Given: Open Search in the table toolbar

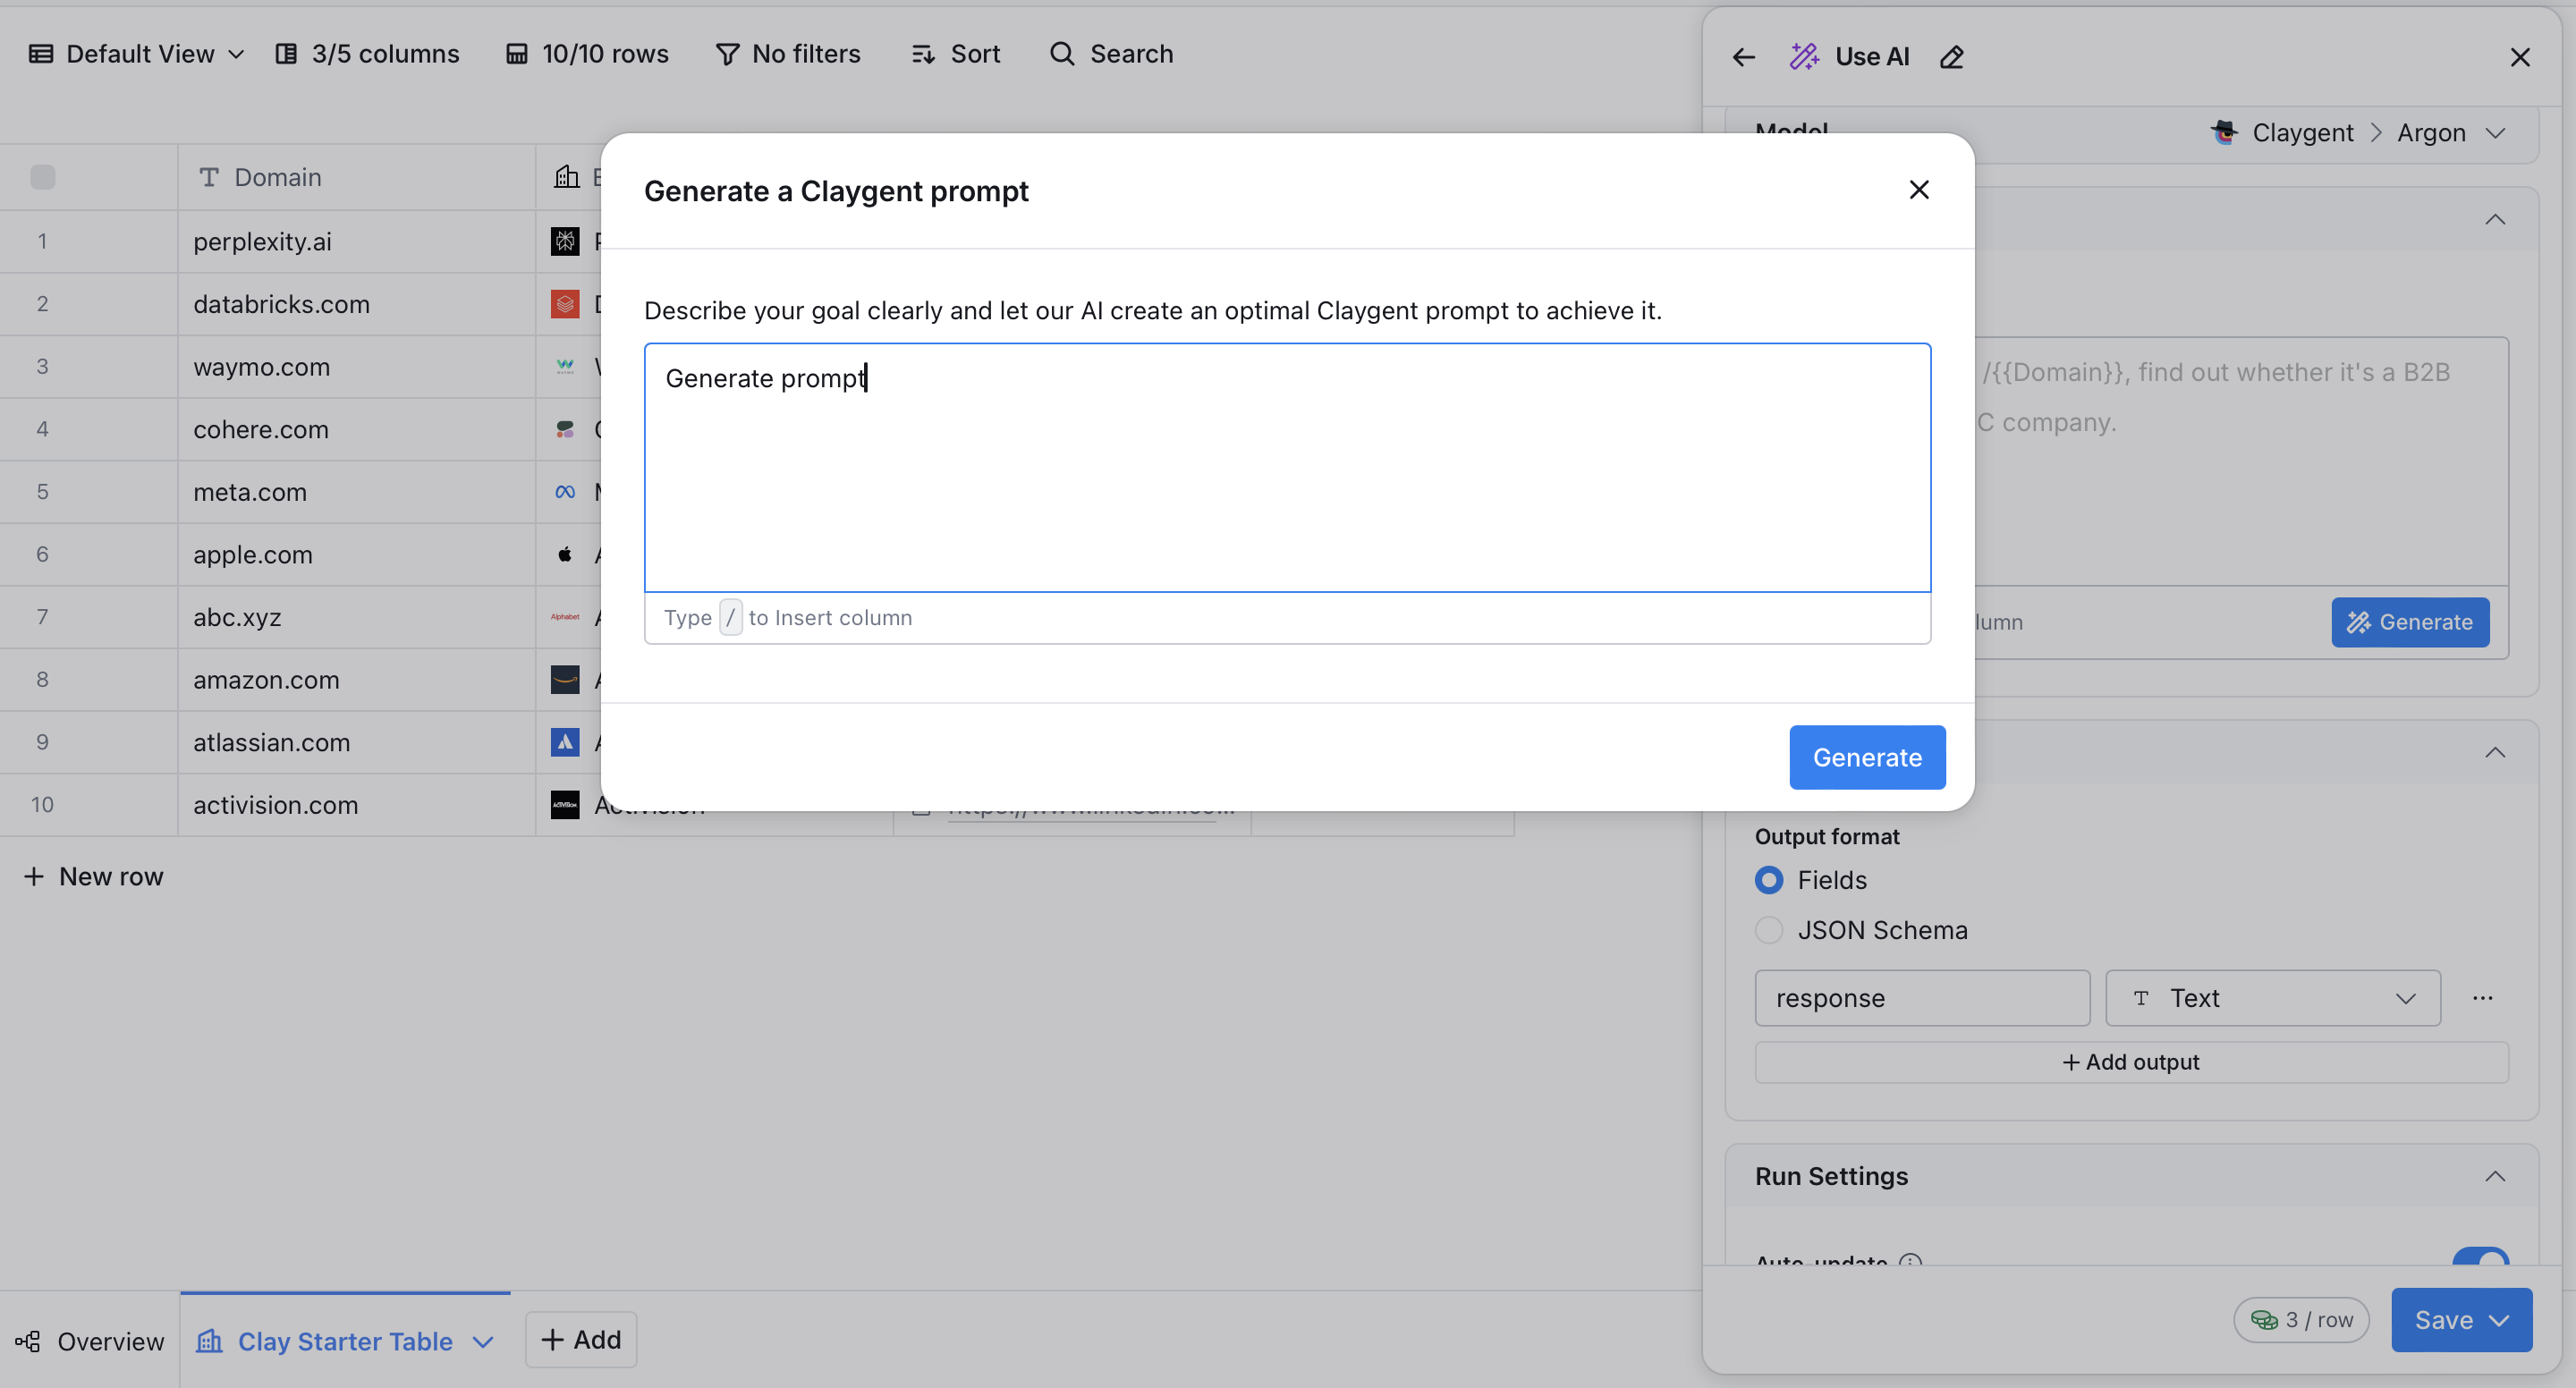Looking at the screenshot, I should point(1111,54).
